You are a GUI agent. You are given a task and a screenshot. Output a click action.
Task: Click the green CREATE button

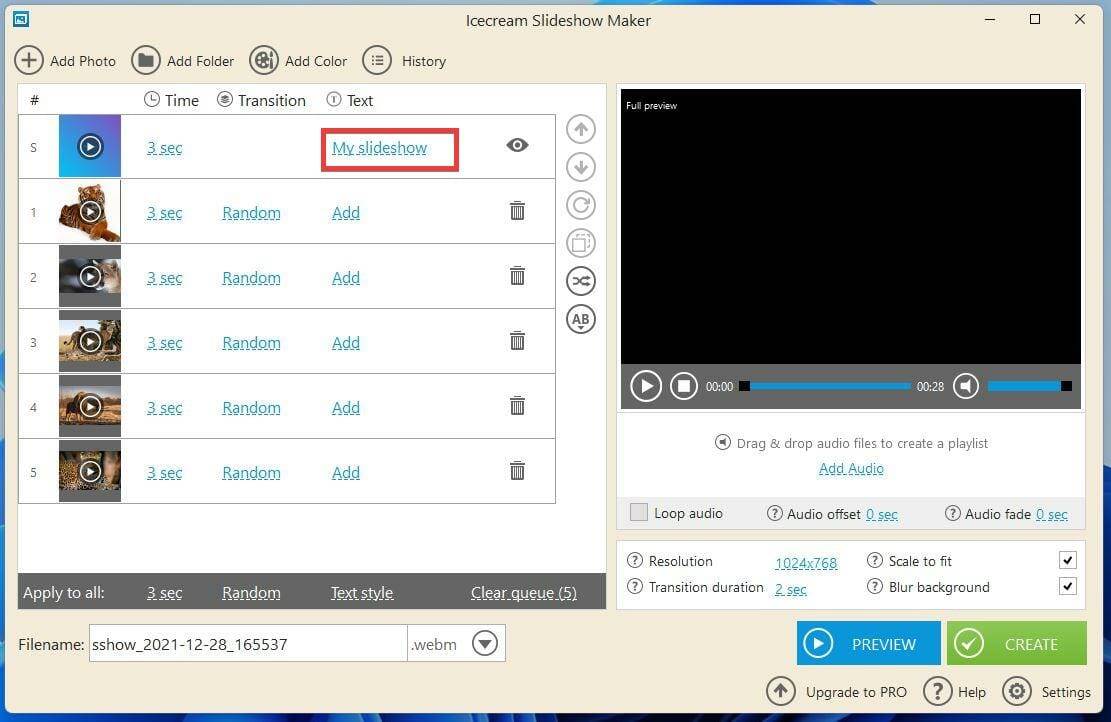(x=1016, y=644)
